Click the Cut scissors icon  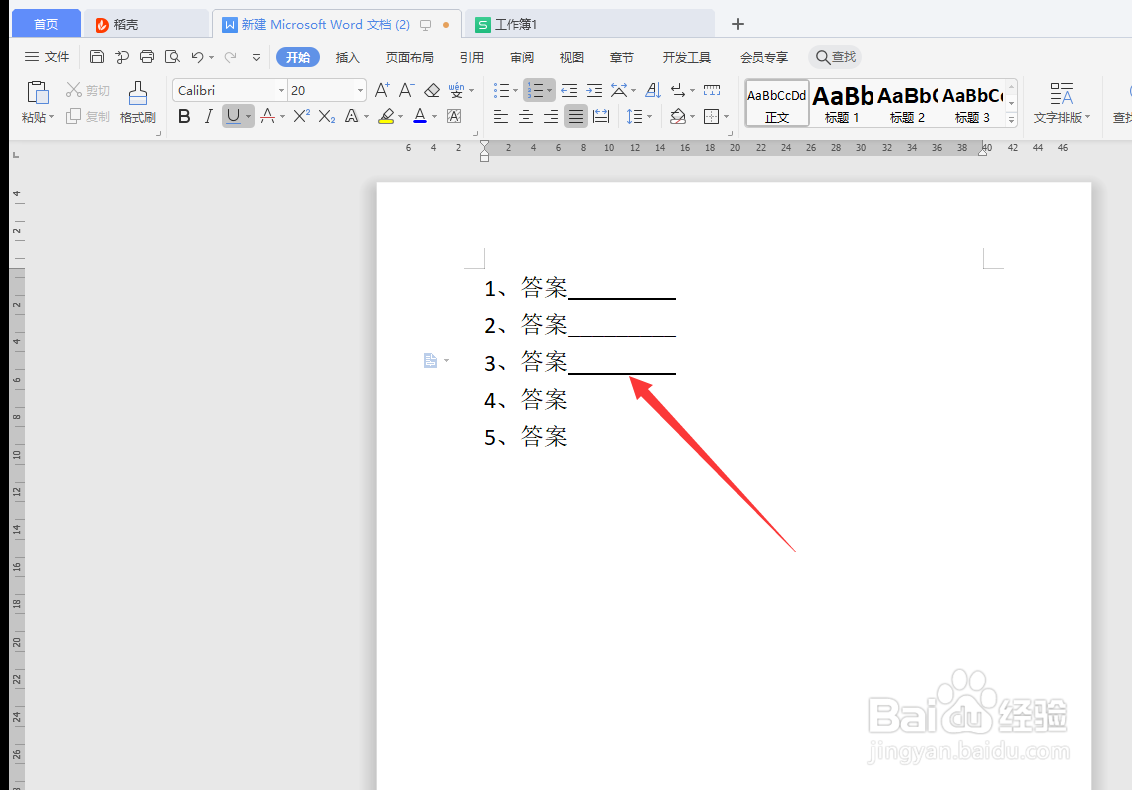[74, 90]
